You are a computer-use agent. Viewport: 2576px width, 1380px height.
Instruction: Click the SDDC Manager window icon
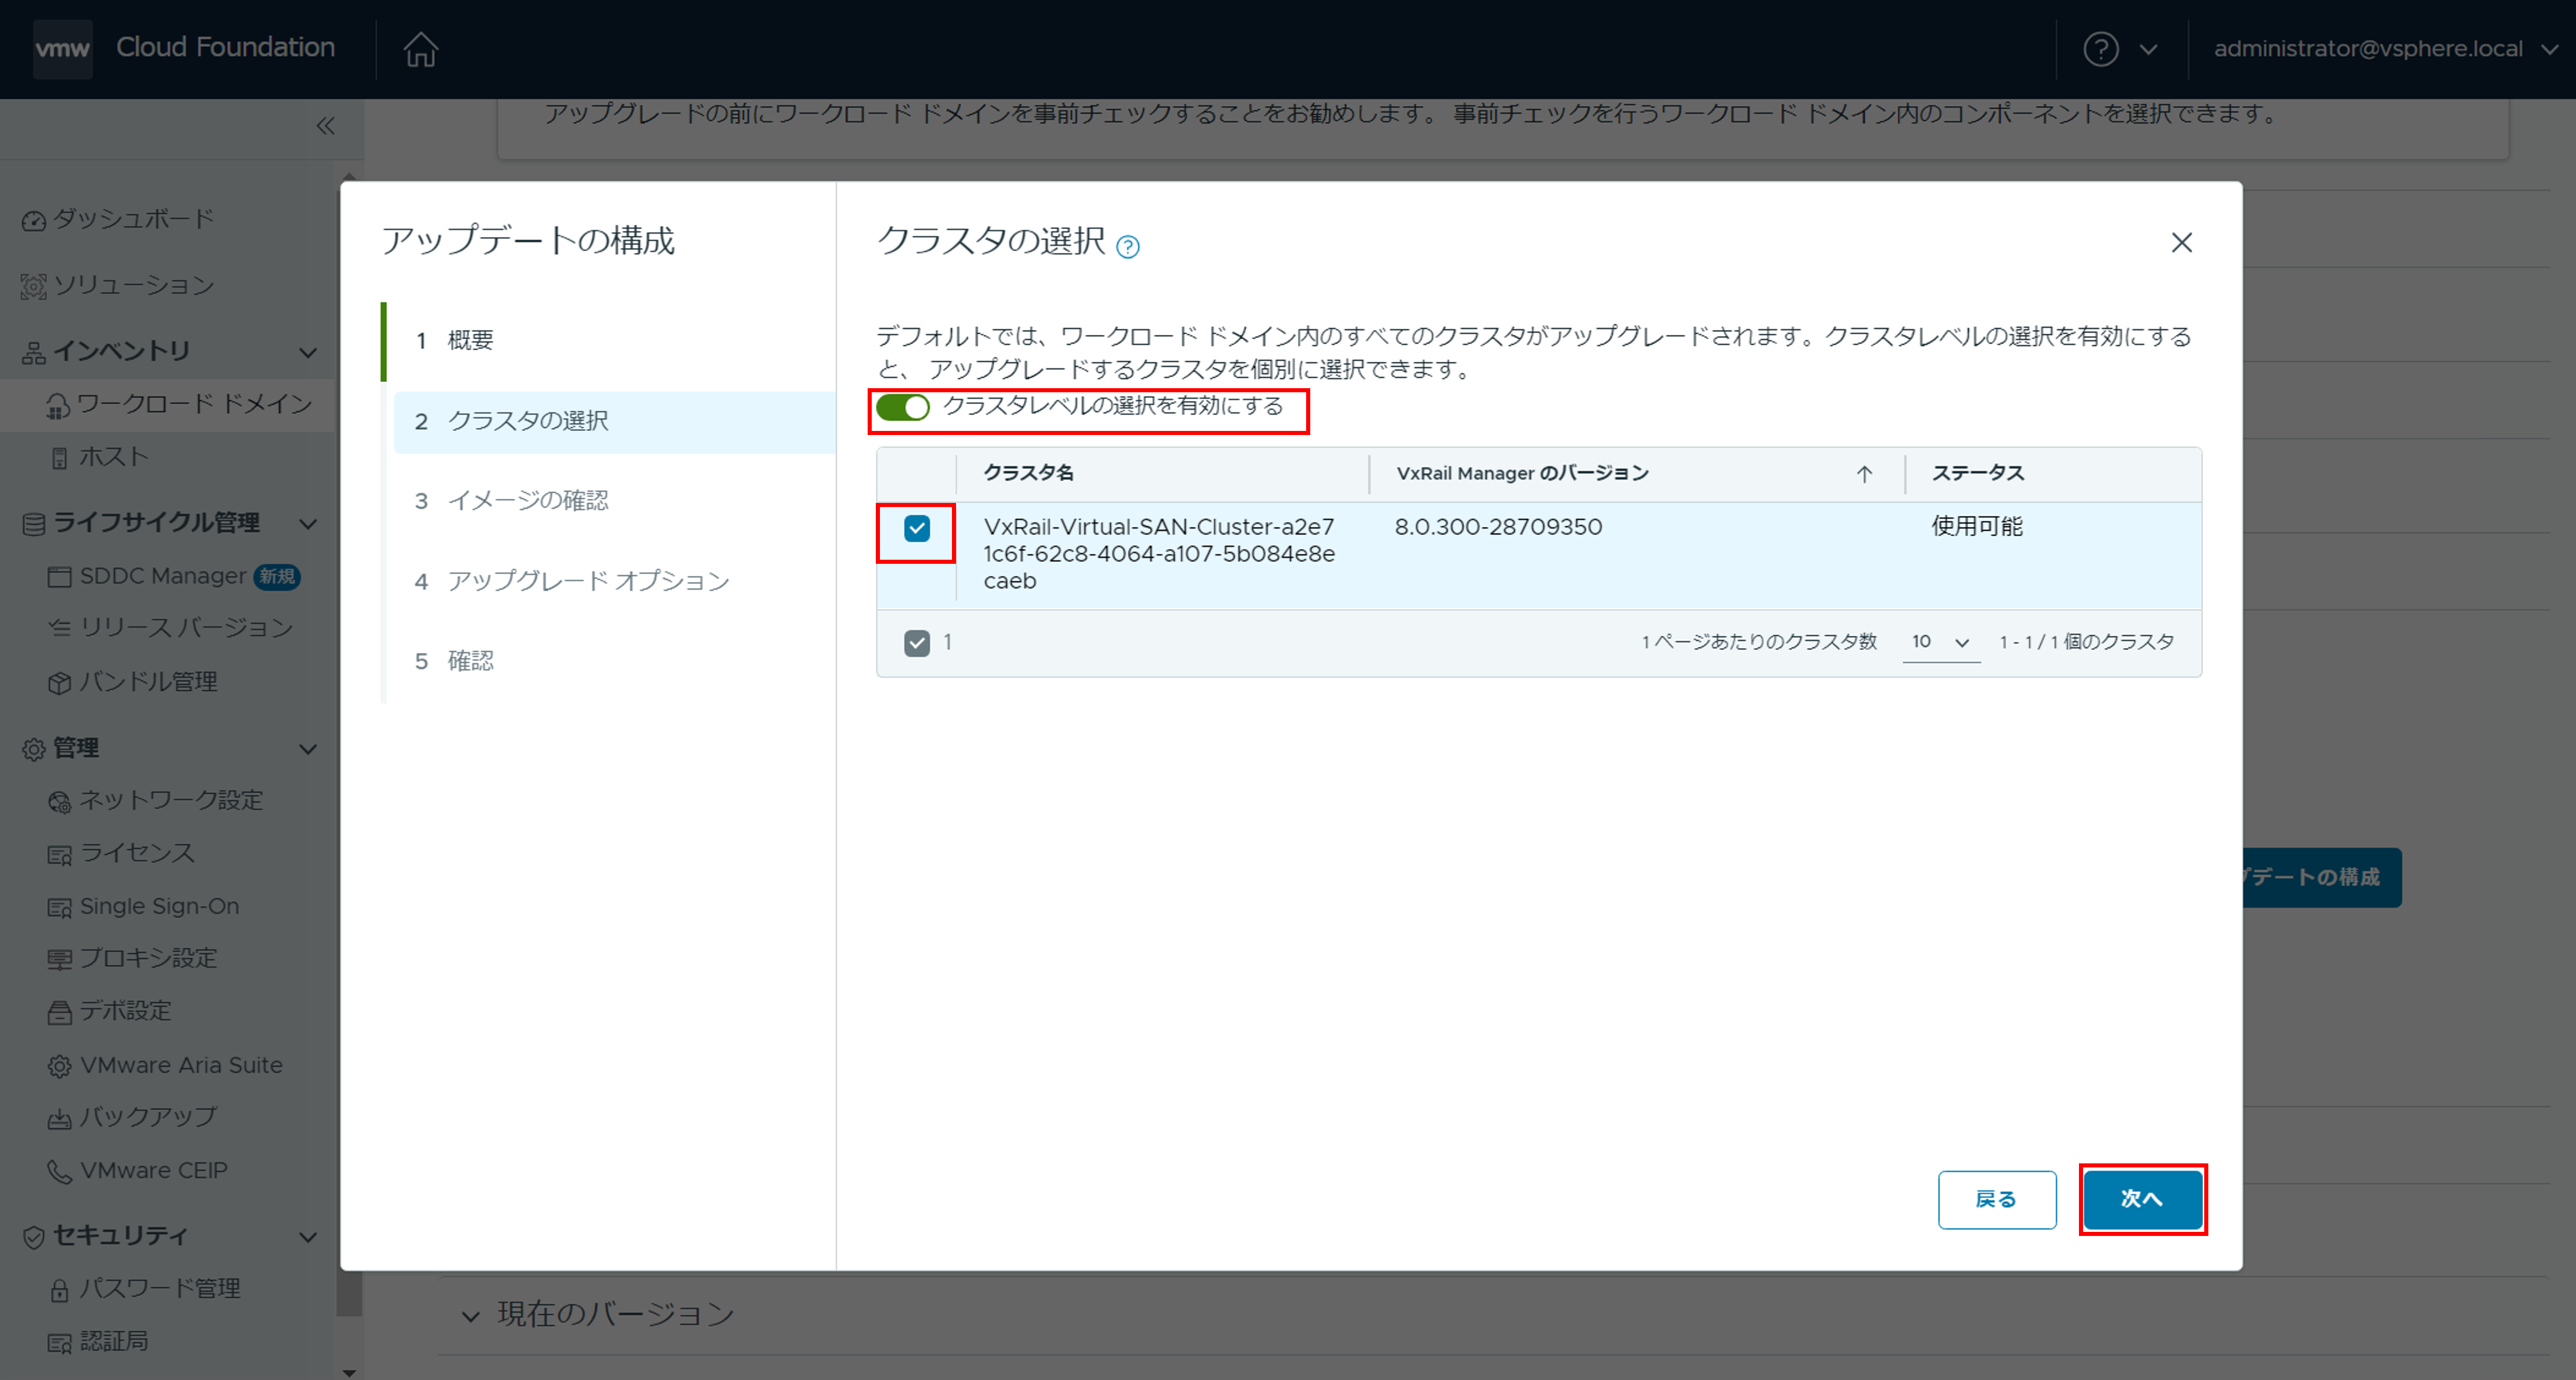pos(59,577)
